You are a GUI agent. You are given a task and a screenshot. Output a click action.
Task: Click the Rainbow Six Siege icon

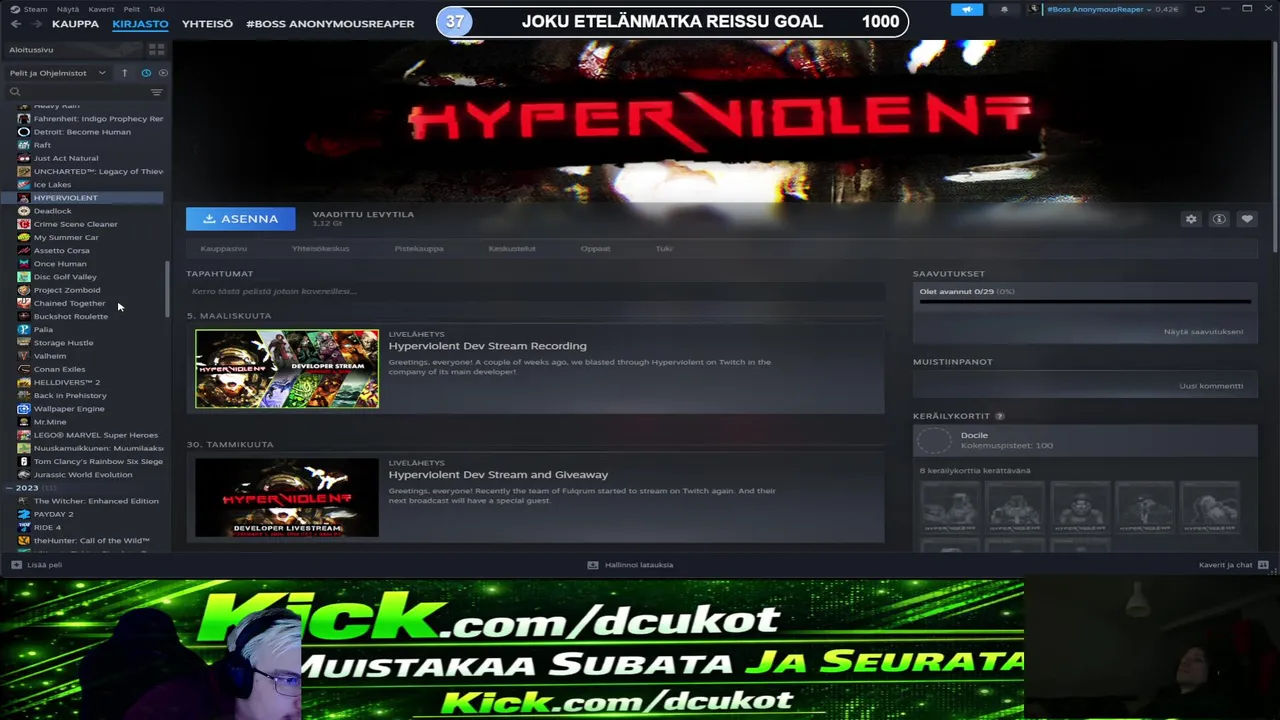click(24, 461)
